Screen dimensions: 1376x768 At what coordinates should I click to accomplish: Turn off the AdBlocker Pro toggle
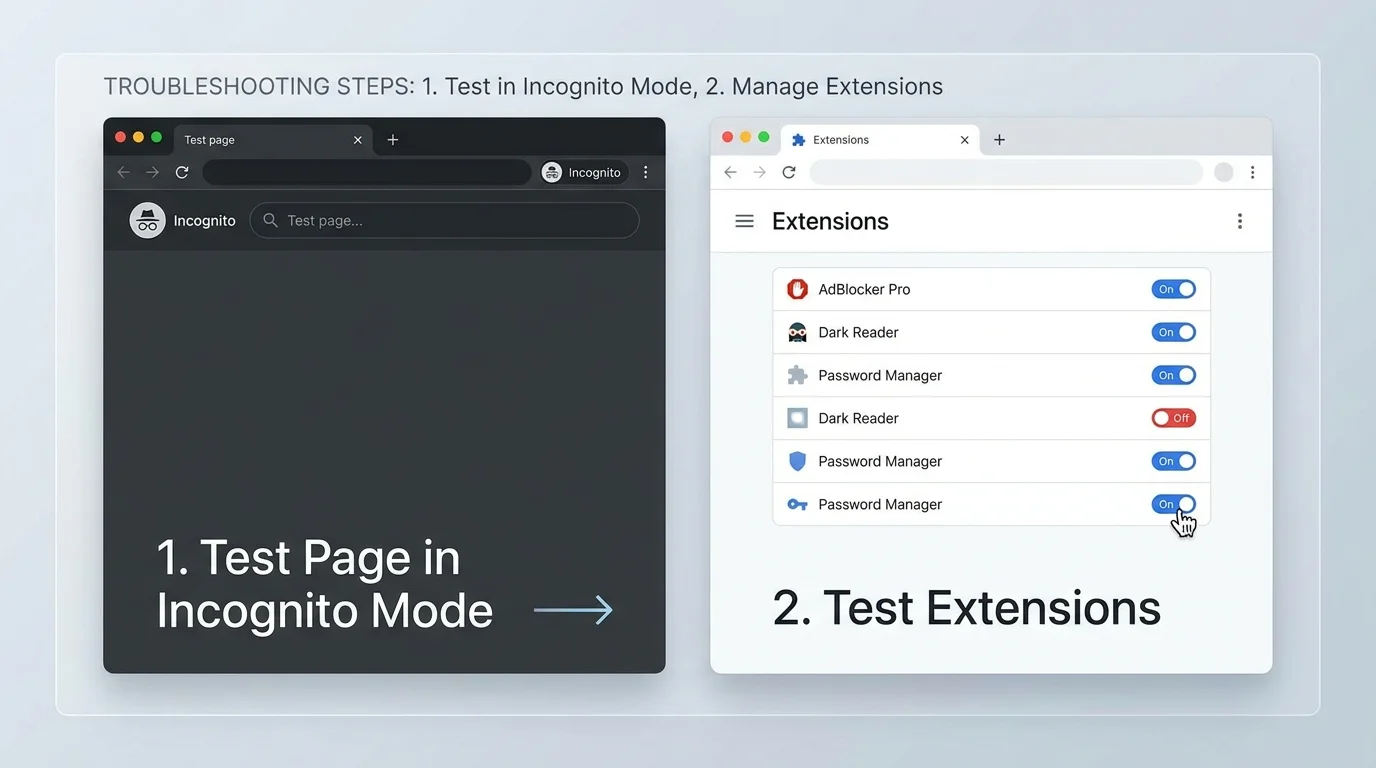1174,289
